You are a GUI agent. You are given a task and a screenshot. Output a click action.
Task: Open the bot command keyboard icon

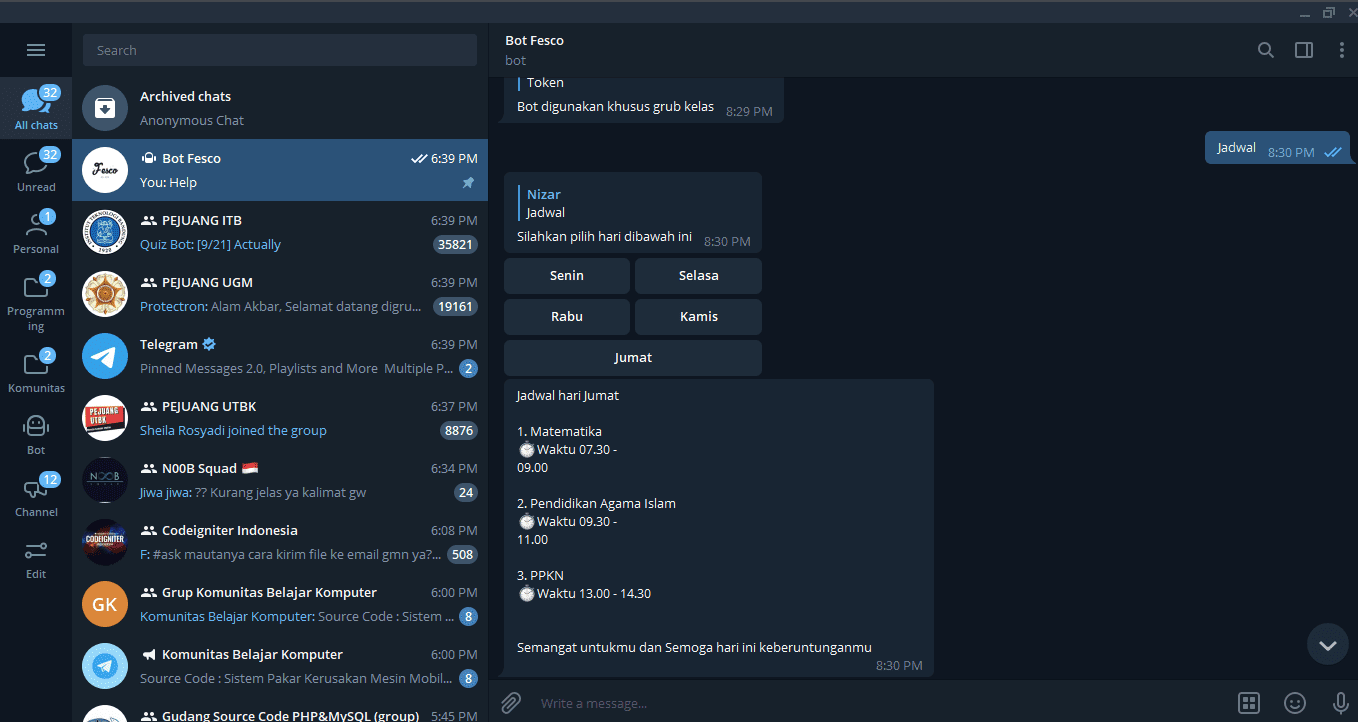click(1249, 703)
